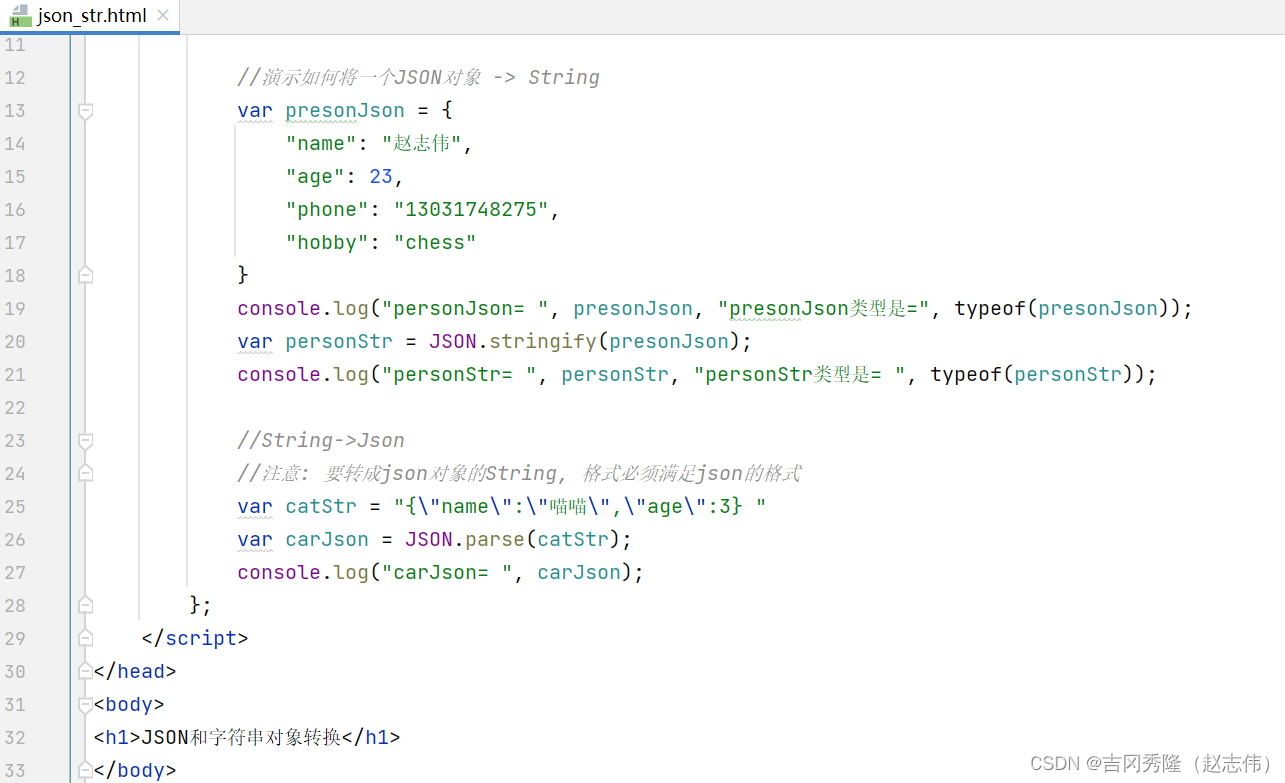Select the json_str.html editor tab
This screenshot has width=1285, height=783.
90,15
